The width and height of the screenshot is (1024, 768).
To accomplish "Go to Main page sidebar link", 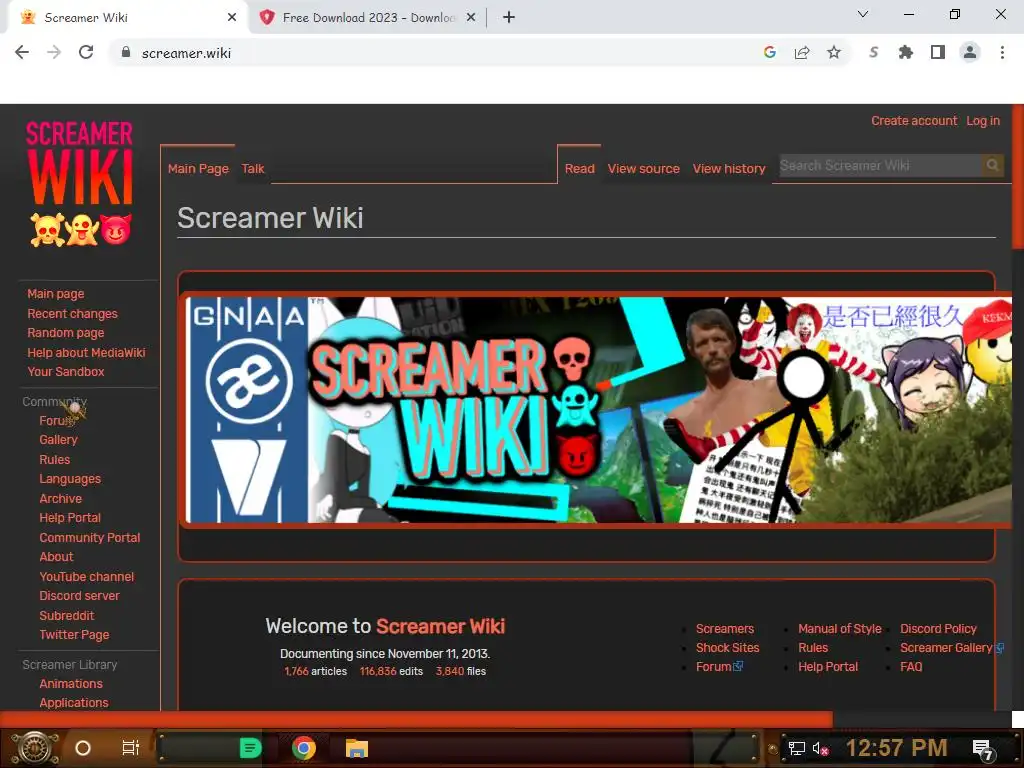I will pyautogui.click(x=56, y=294).
